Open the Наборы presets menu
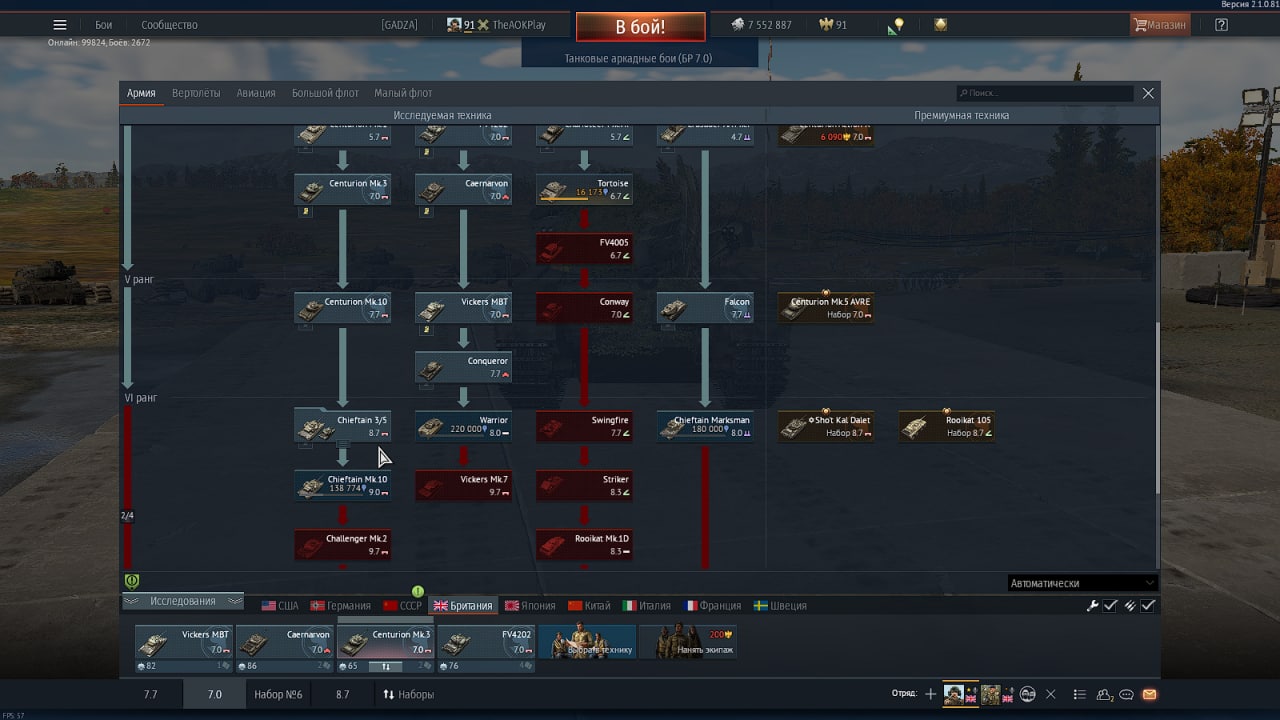The height and width of the screenshot is (720, 1280). coord(408,694)
